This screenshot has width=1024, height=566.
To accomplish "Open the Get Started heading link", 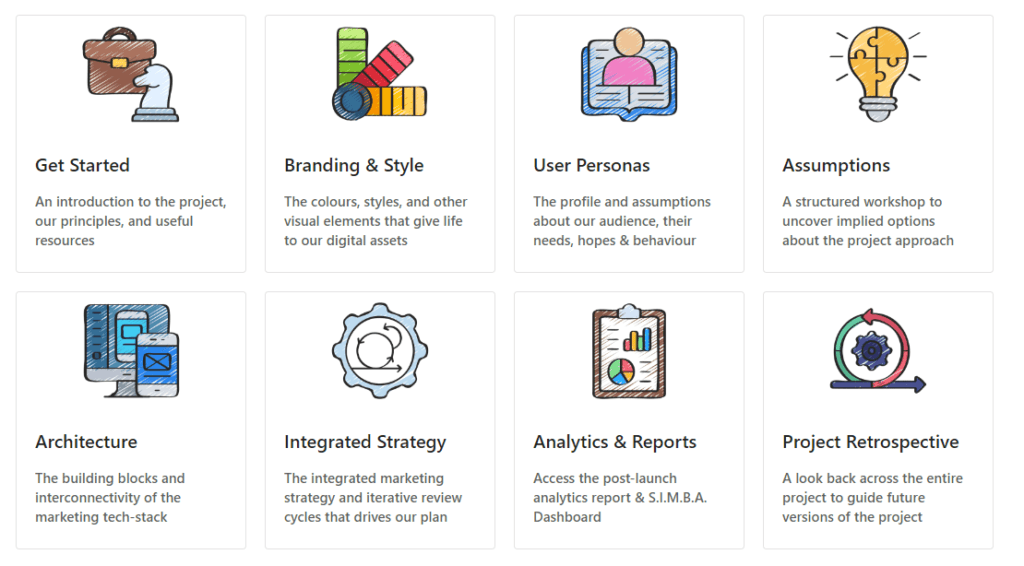I will point(82,165).
